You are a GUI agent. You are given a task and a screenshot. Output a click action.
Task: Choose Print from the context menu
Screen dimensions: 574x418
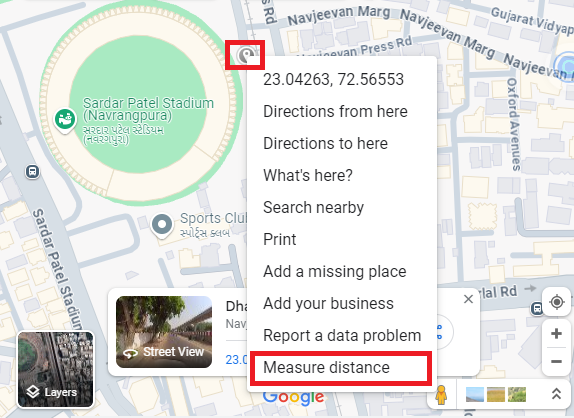342,239
